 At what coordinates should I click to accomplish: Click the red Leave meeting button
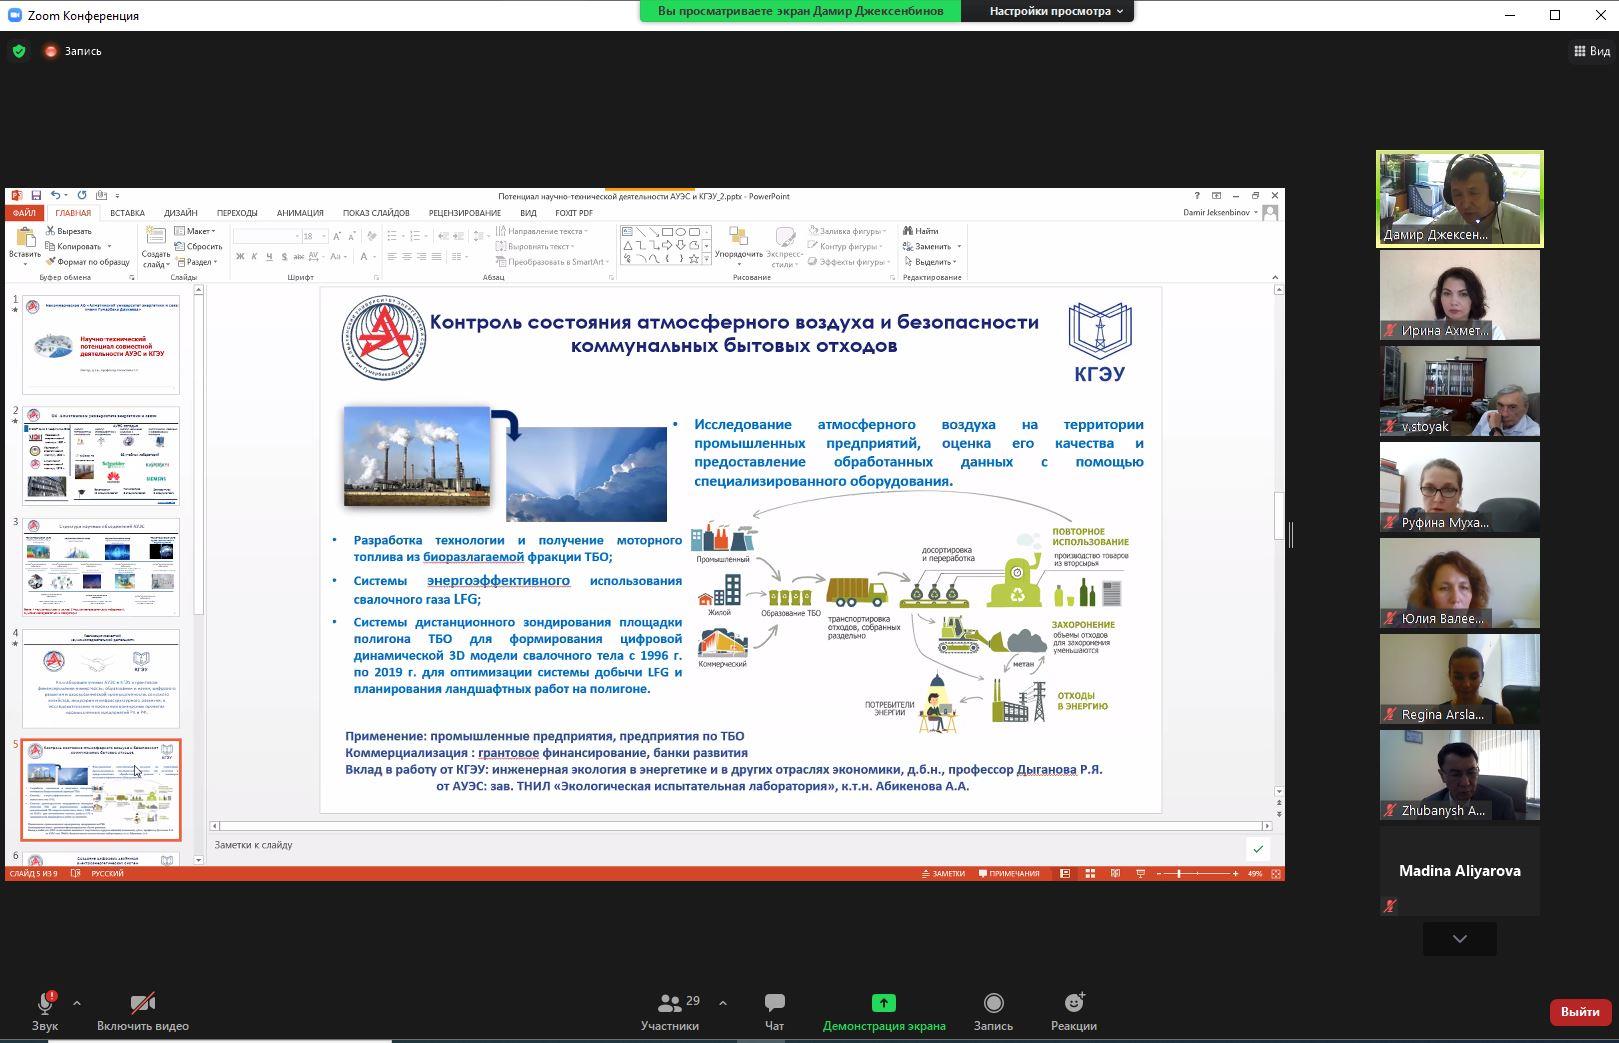point(1579,1012)
